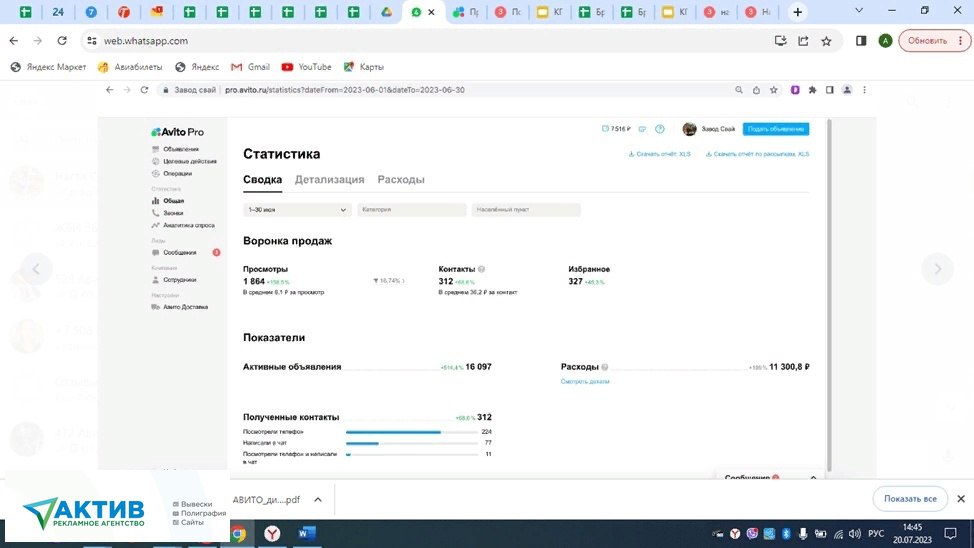The width and height of the screenshot is (974, 548).
Task: Click the browser back arrow
Action: [x=13, y=41]
